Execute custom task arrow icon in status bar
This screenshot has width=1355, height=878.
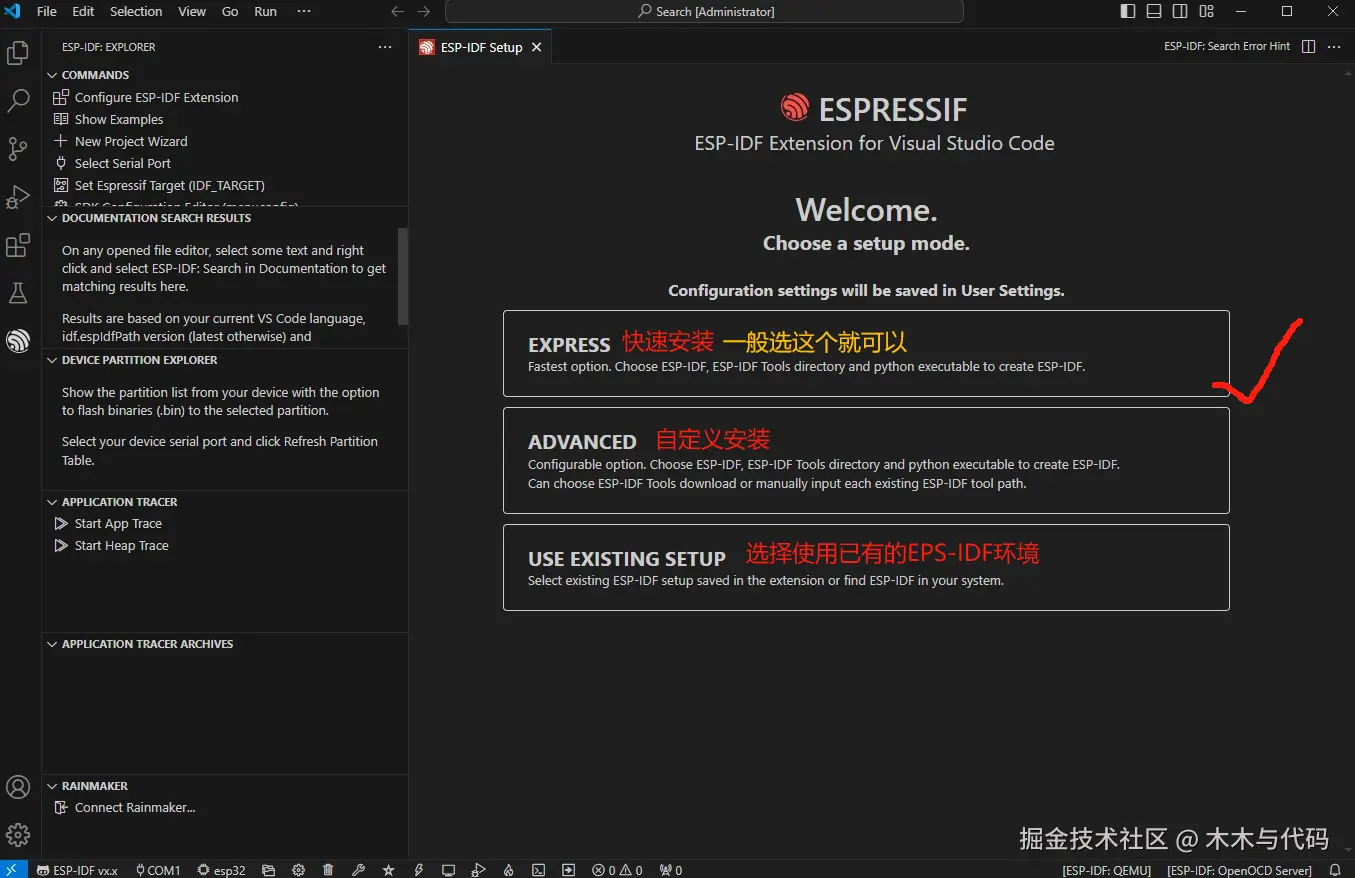coord(568,870)
